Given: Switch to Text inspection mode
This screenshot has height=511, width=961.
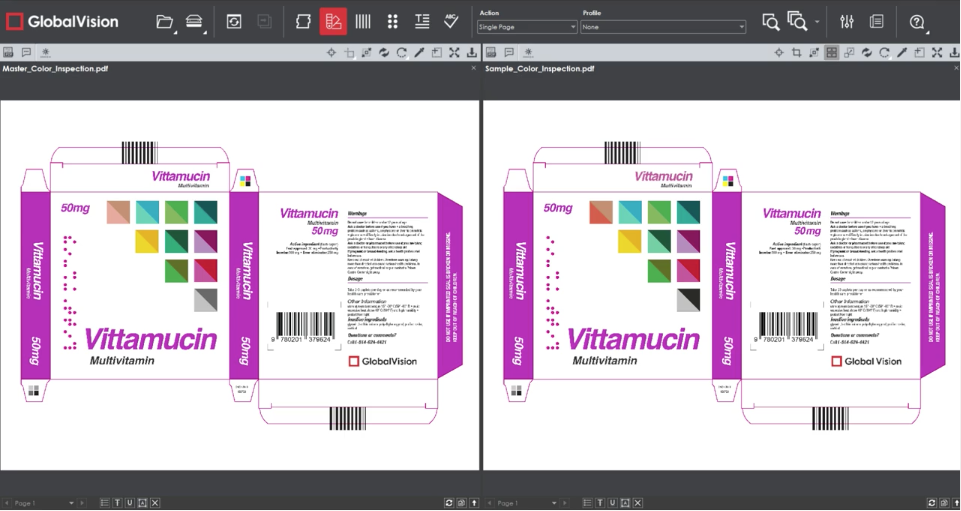Looking at the screenshot, I should coord(422,22).
